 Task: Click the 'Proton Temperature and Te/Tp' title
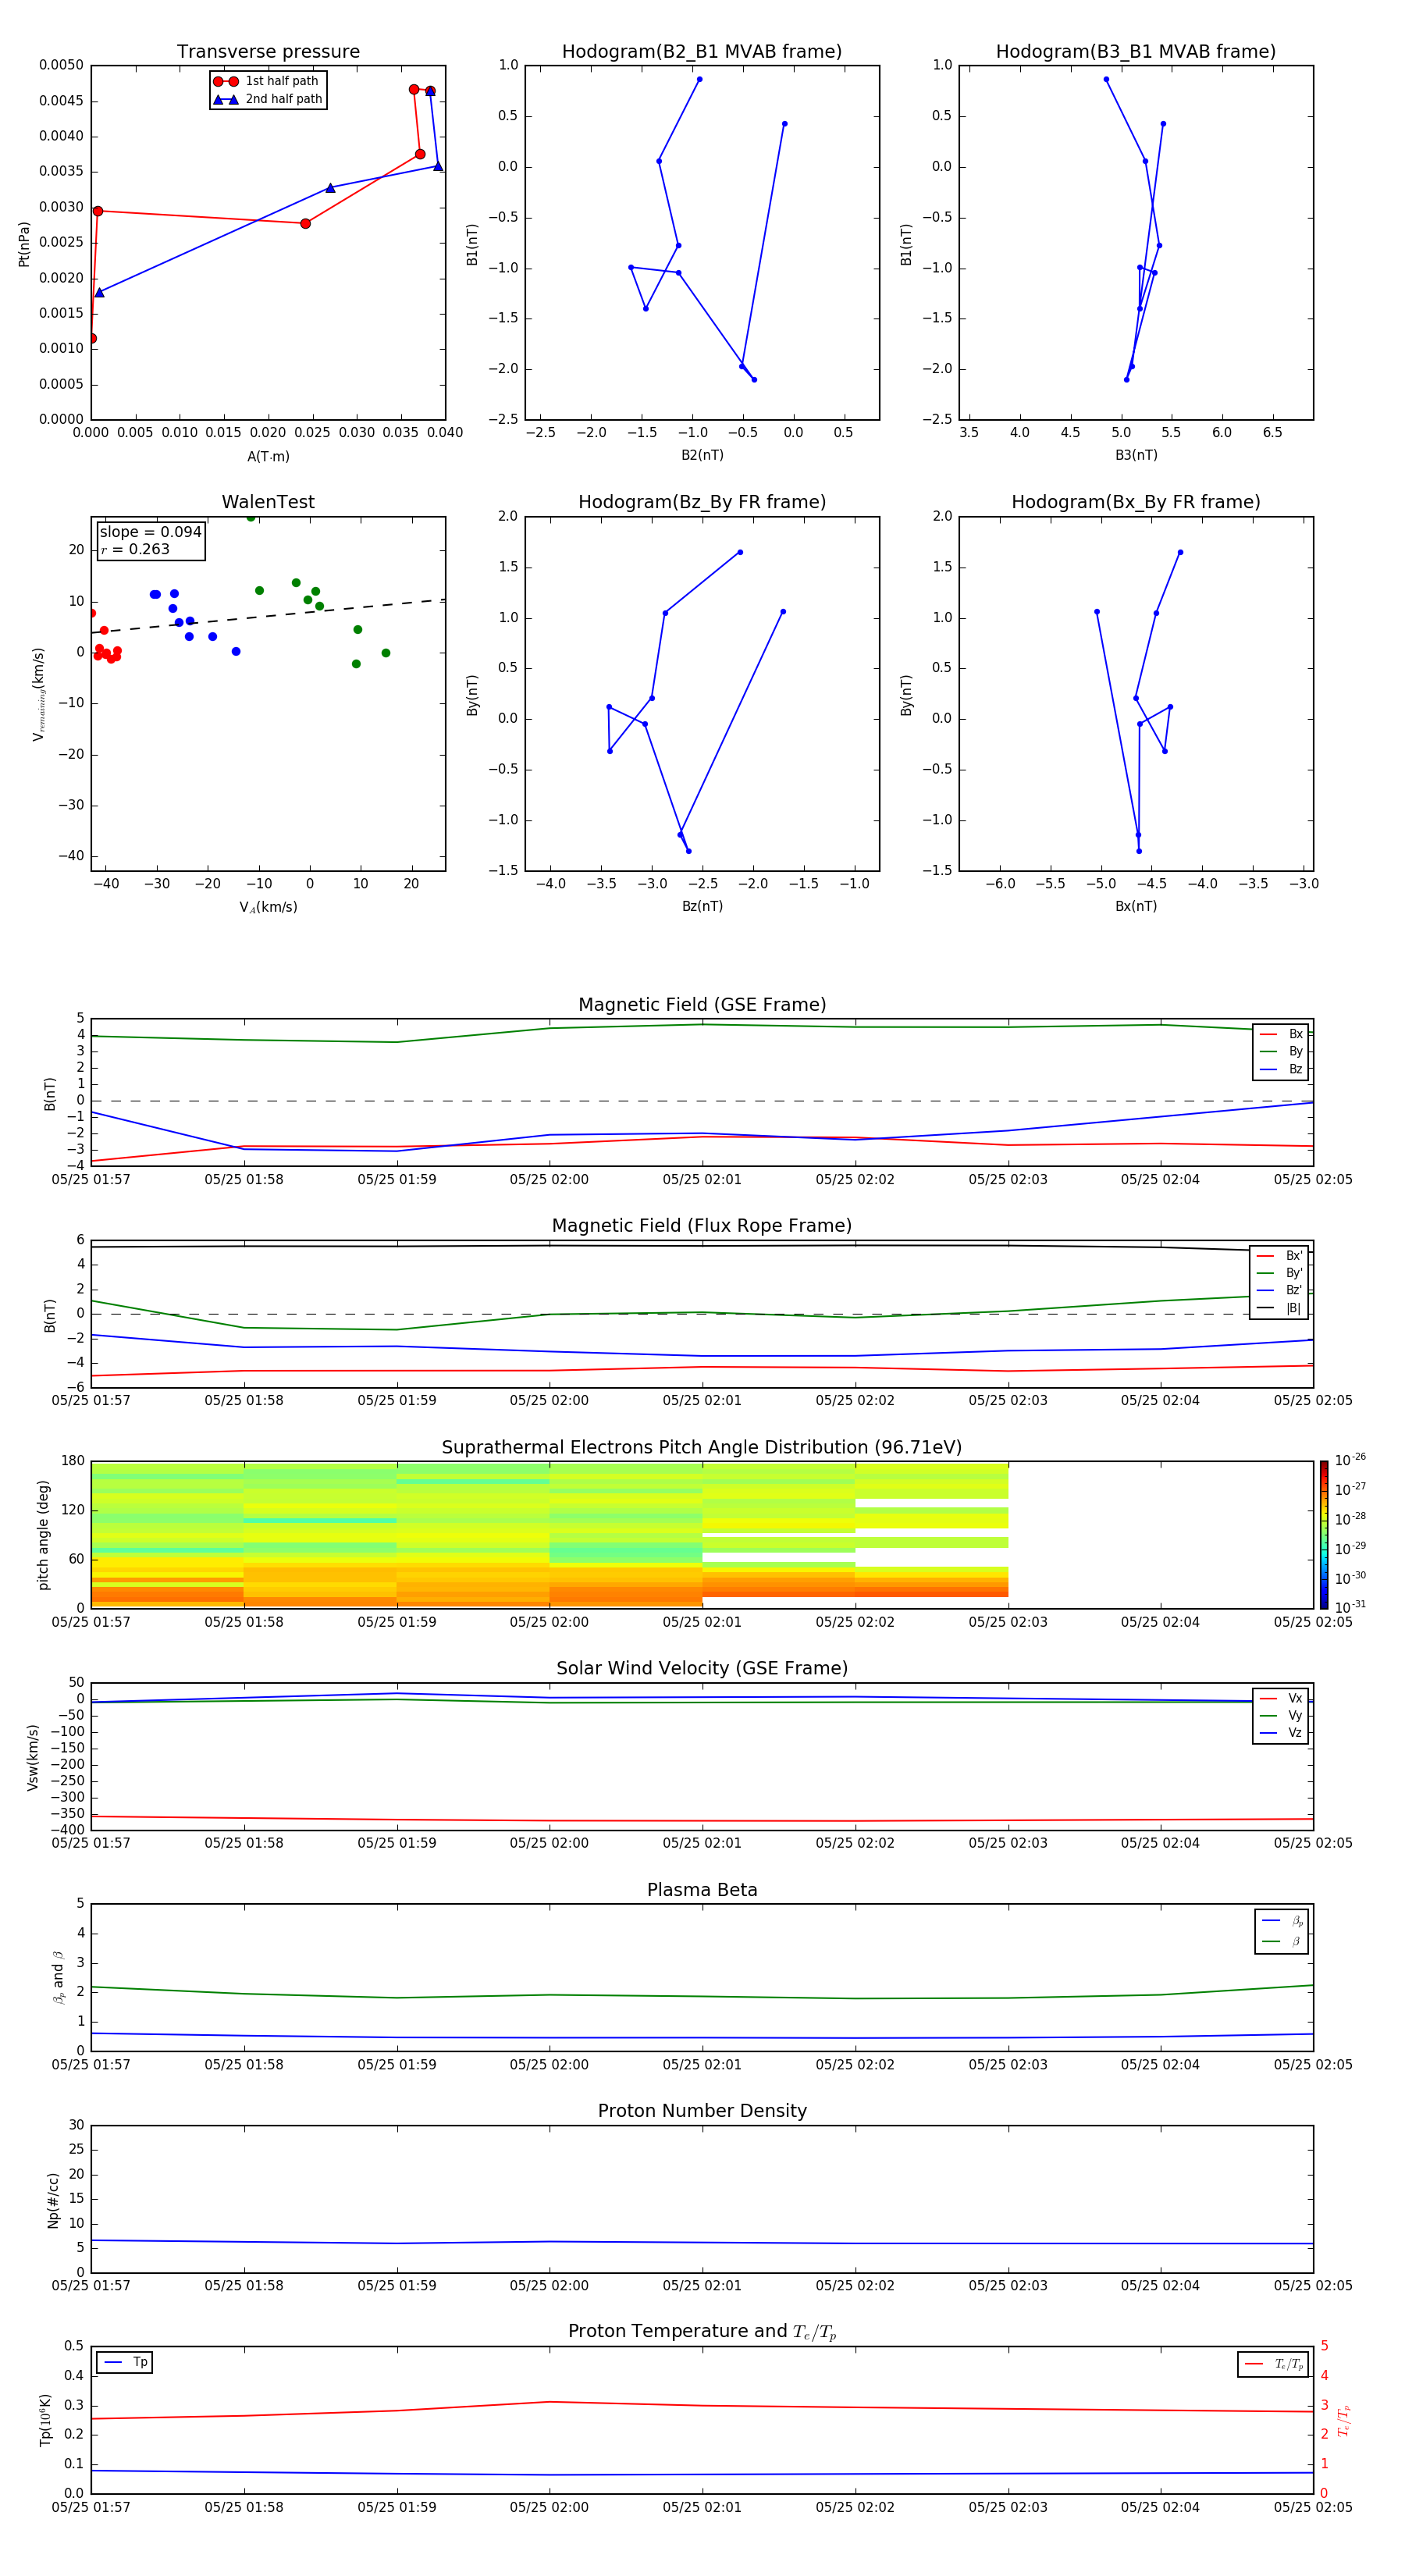pos(702,2332)
